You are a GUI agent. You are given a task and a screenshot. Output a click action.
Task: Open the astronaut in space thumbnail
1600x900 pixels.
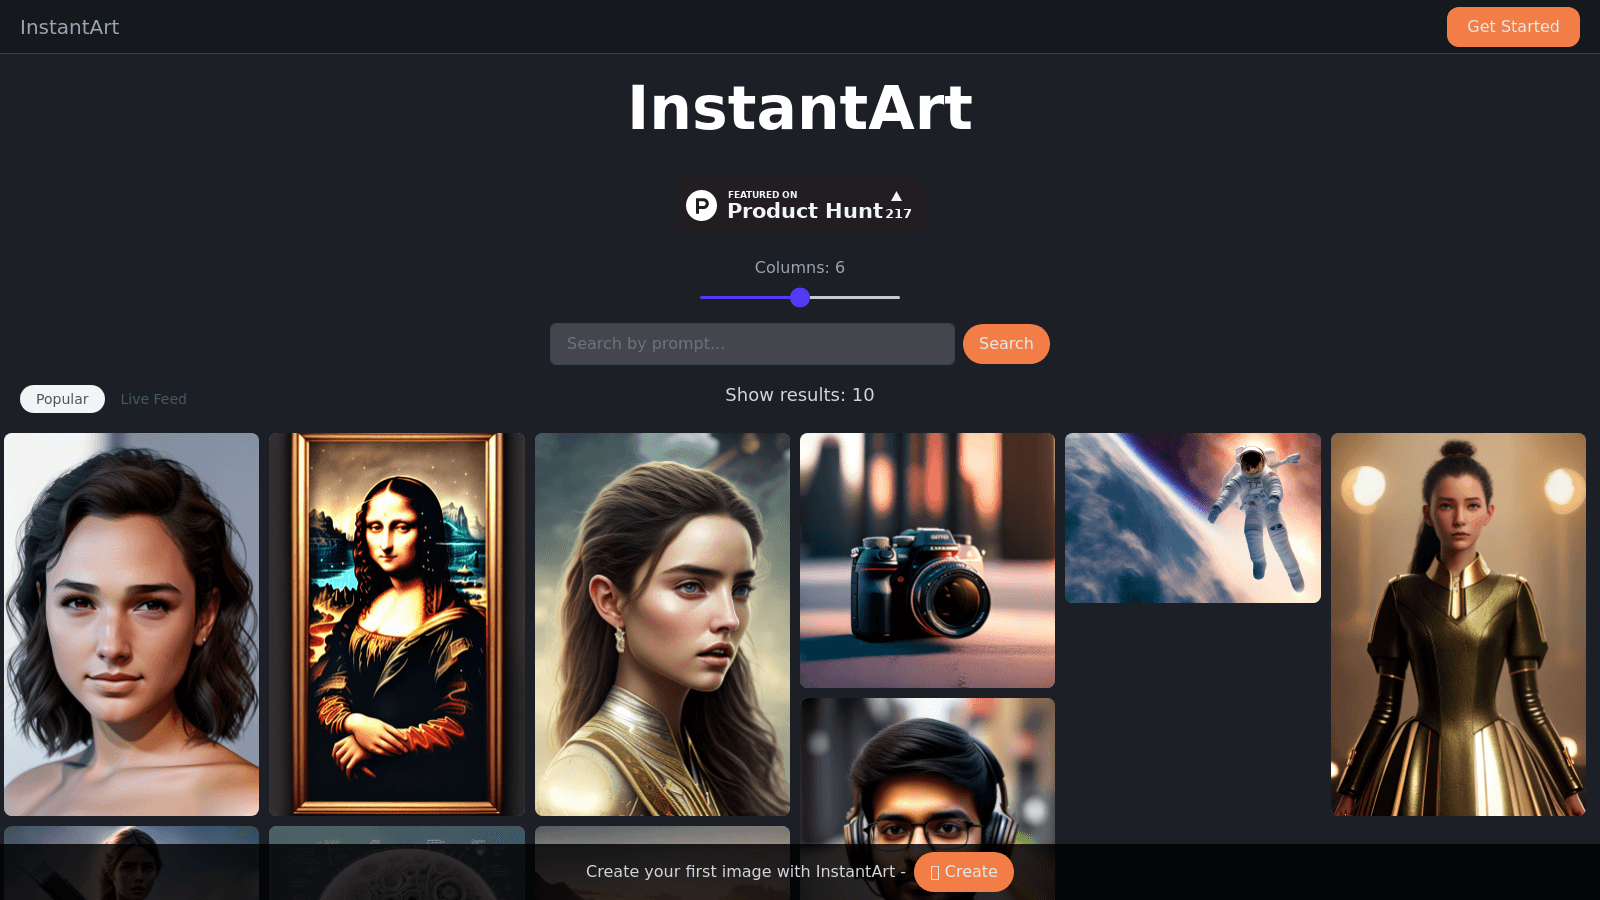pos(1193,518)
